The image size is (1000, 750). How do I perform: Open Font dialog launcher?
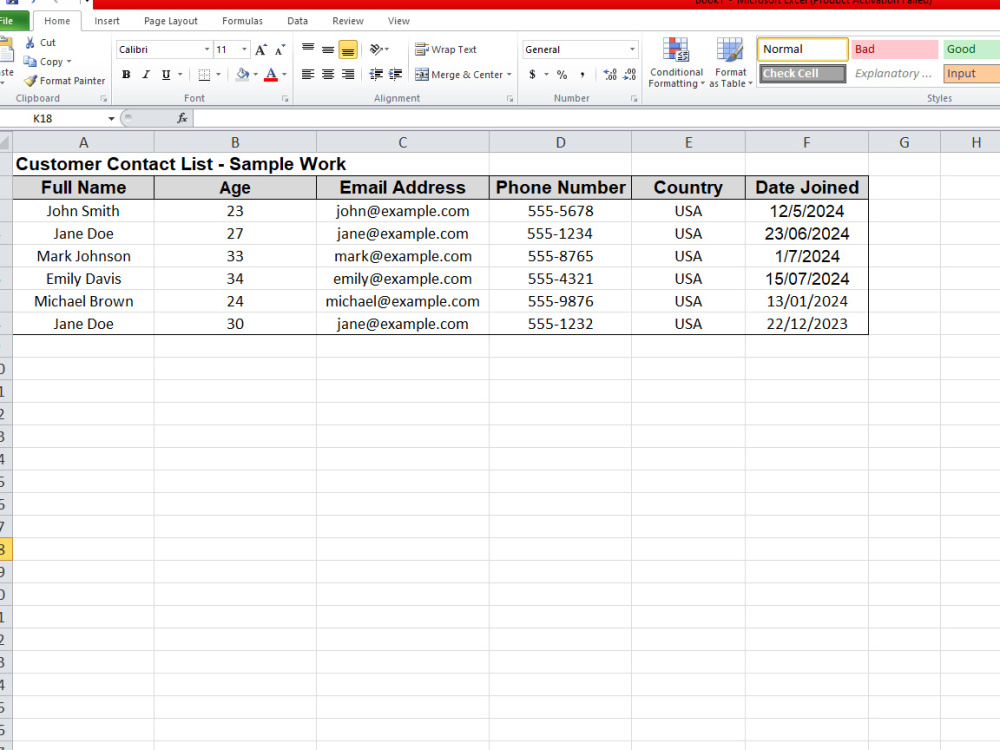click(285, 99)
